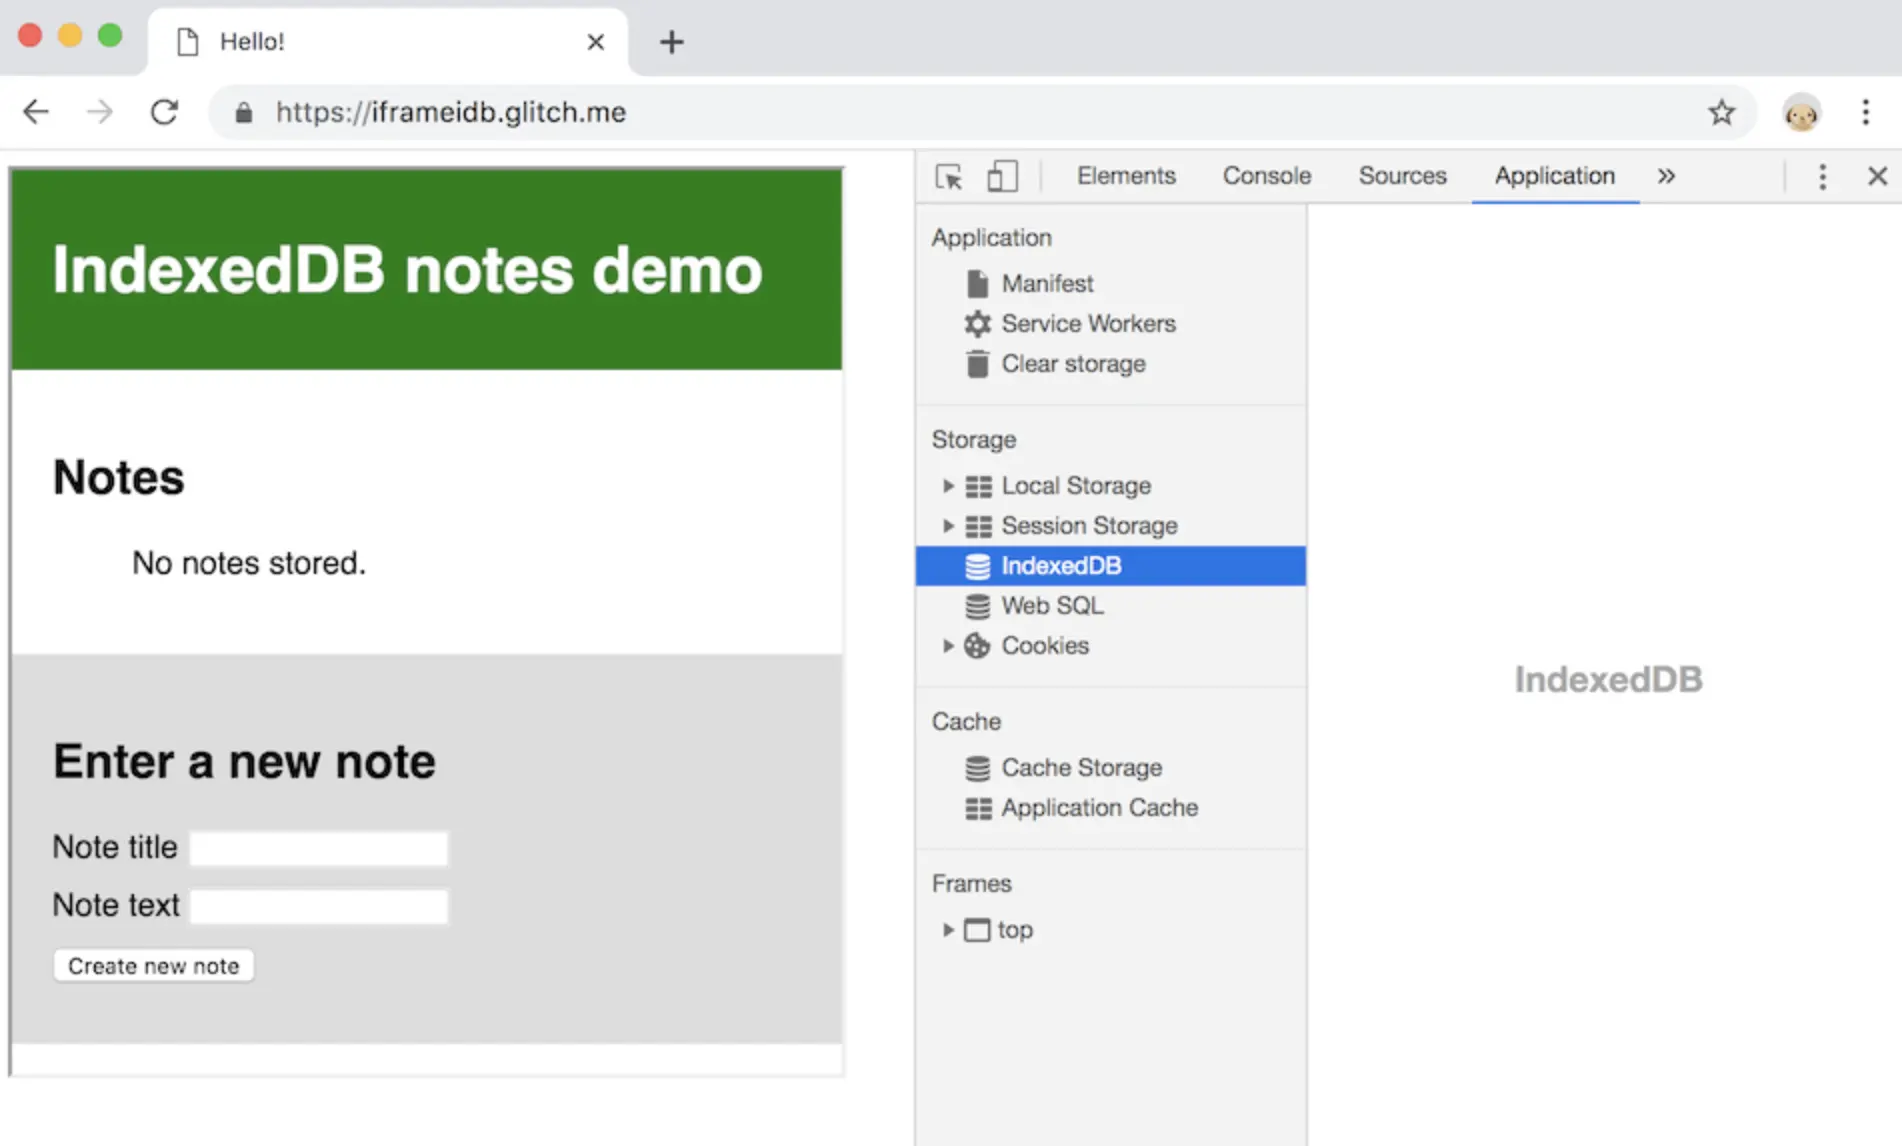
Task: Select IndexedDB in the Storage section
Action: (x=1111, y=566)
